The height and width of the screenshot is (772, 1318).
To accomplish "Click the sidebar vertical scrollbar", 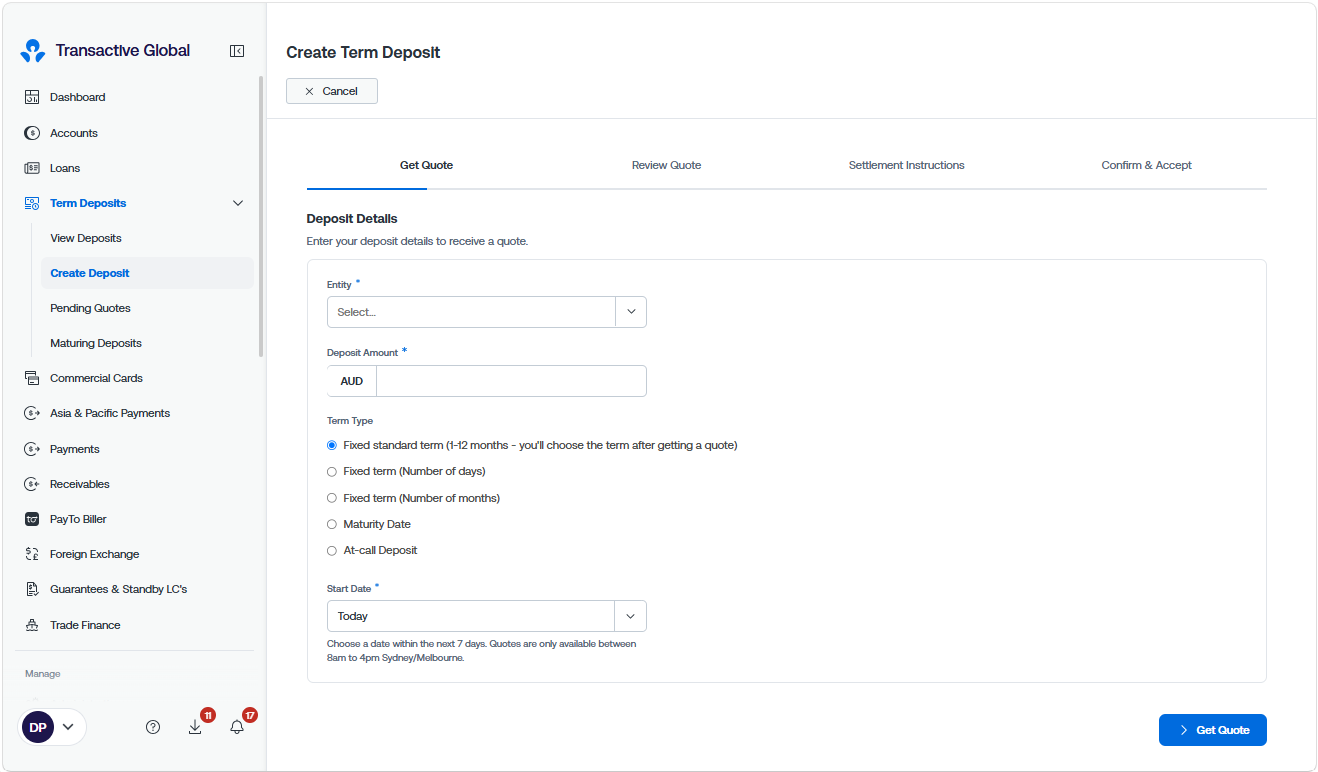I will click(x=261, y=216).
